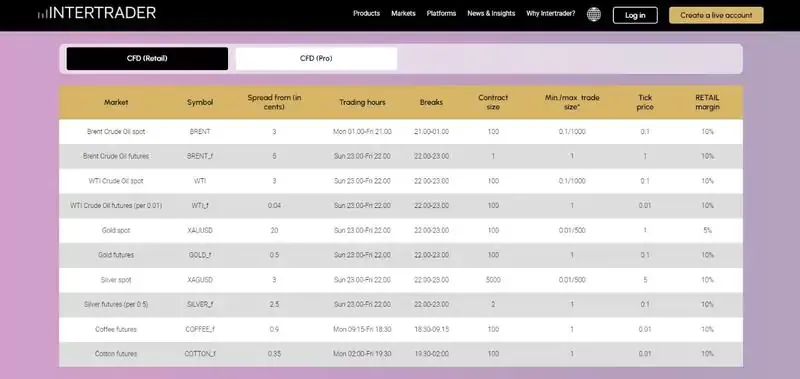Image resolution: width=800 pixels, height=379 pixels.
Task: Click the 19.30-02.00 breaks cell
Action: pos(431,354)
